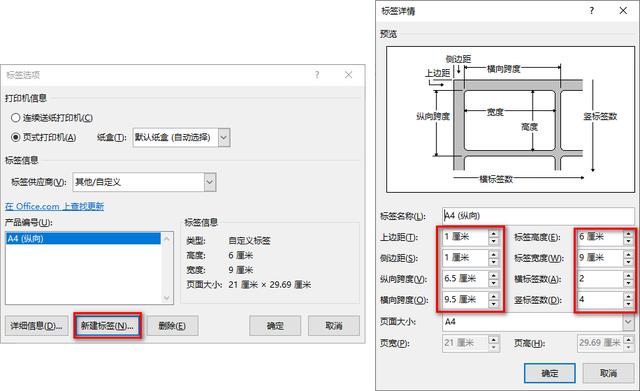Click 取消 in the 标签详情 dialog

[x=608, y=373]
